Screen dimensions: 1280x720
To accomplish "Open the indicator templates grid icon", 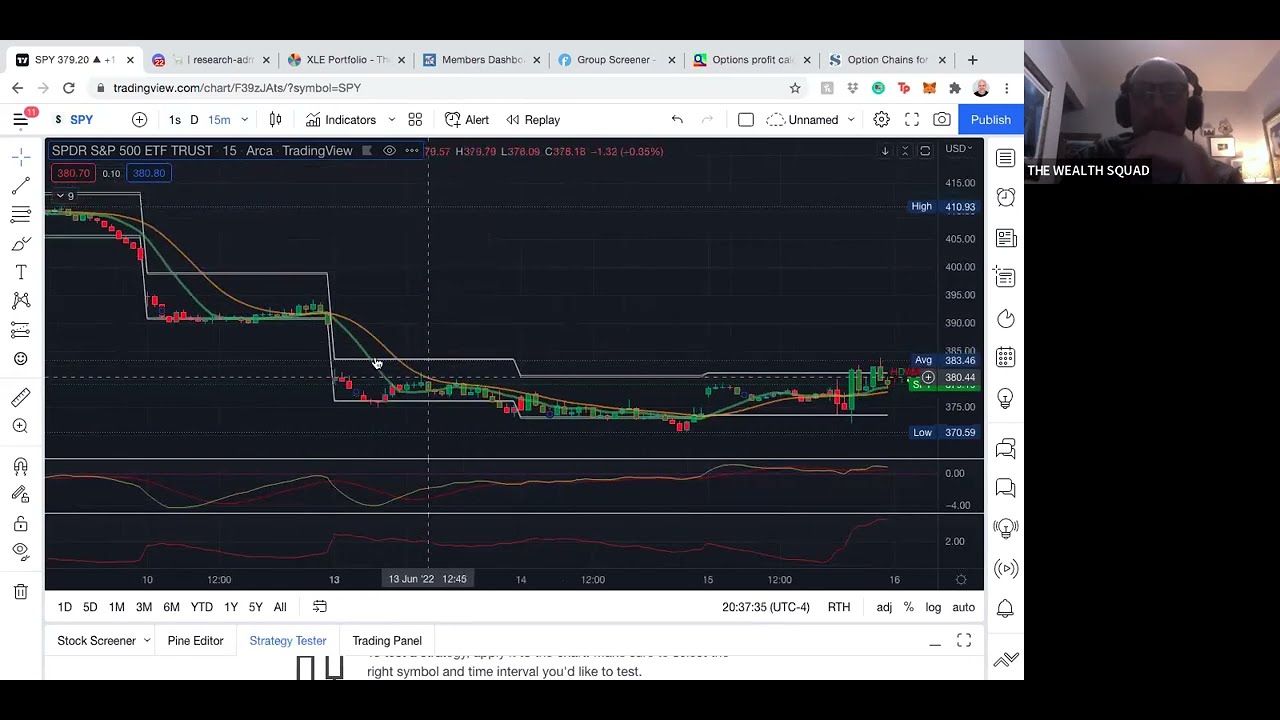I will point(415,120).
